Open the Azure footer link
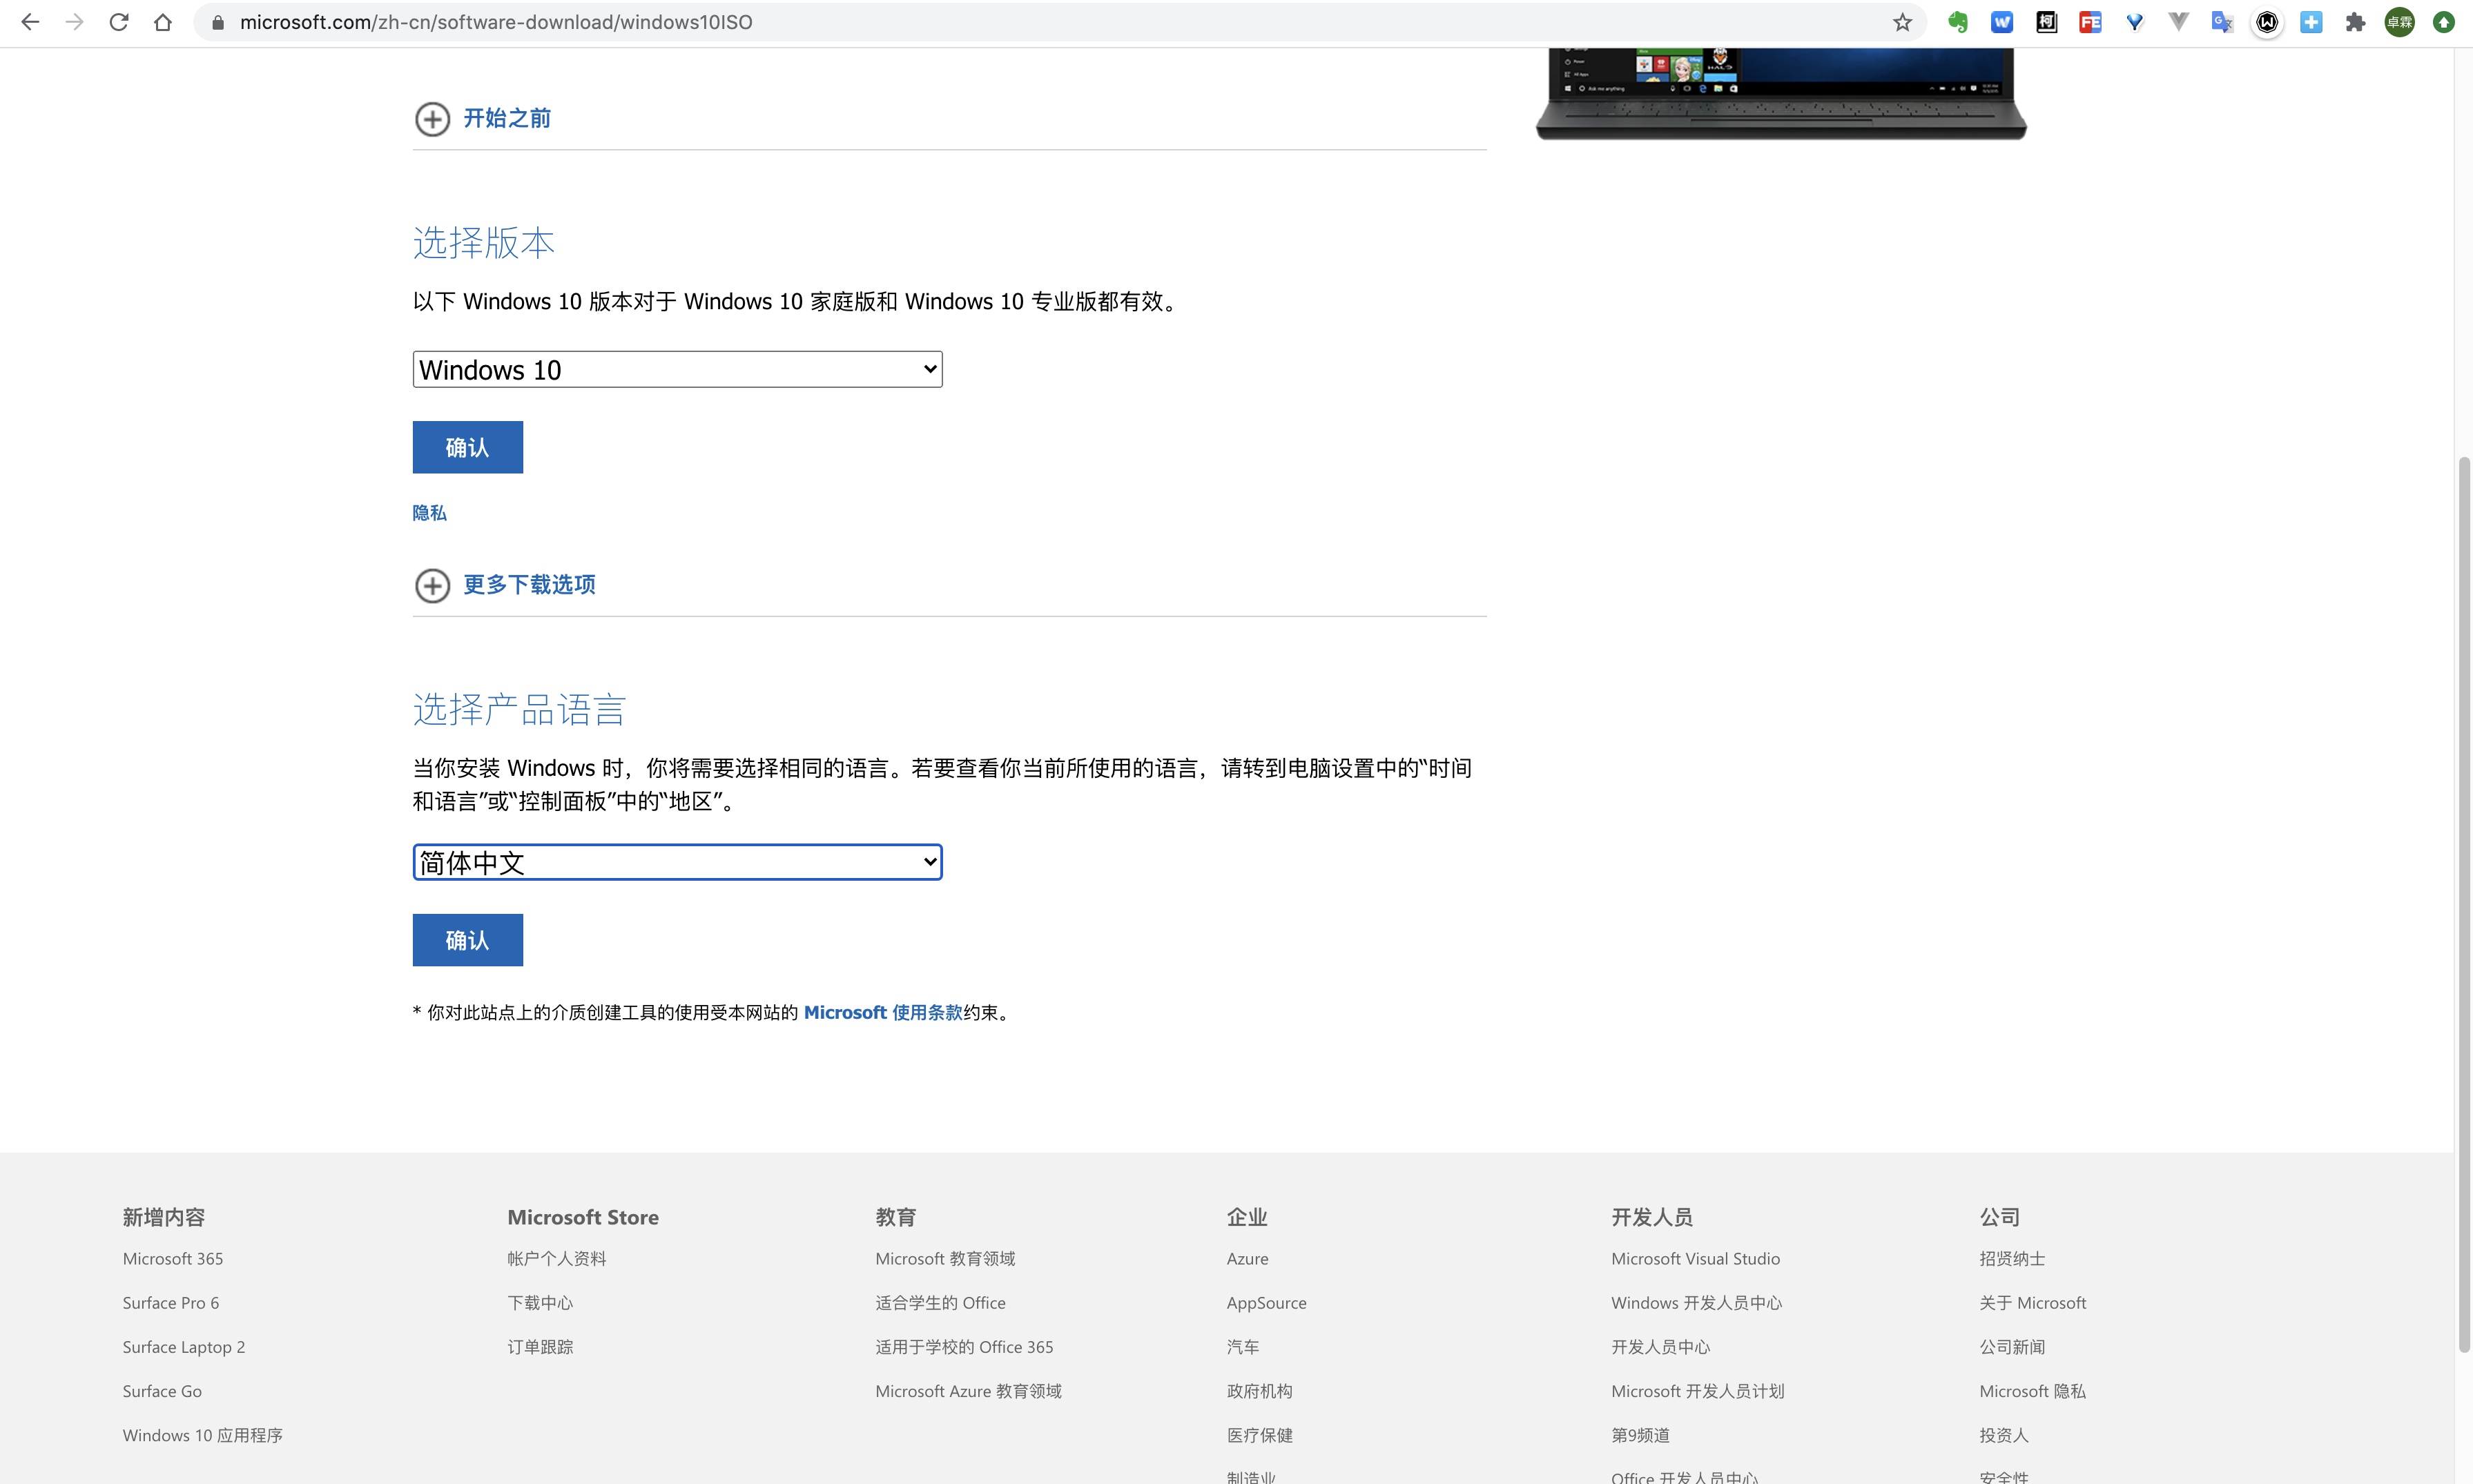2473x1484 pixels. tap(1247, 1258)
